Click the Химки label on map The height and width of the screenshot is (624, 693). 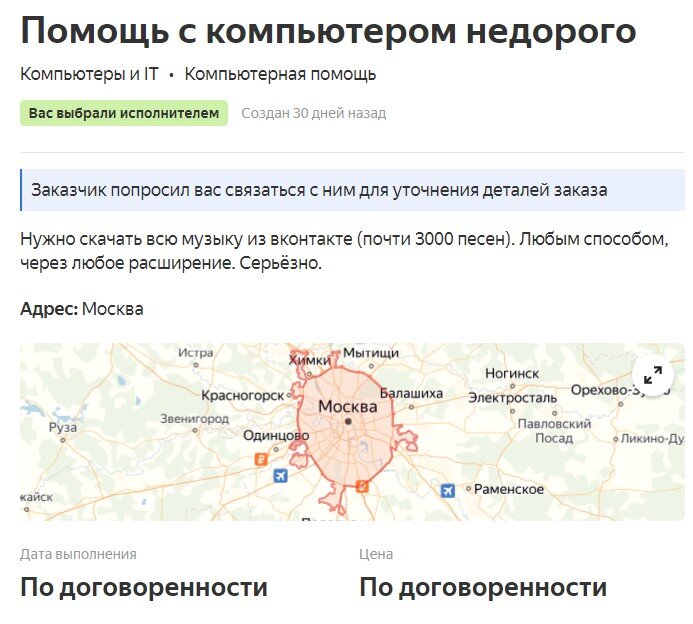tap(309, 360)
